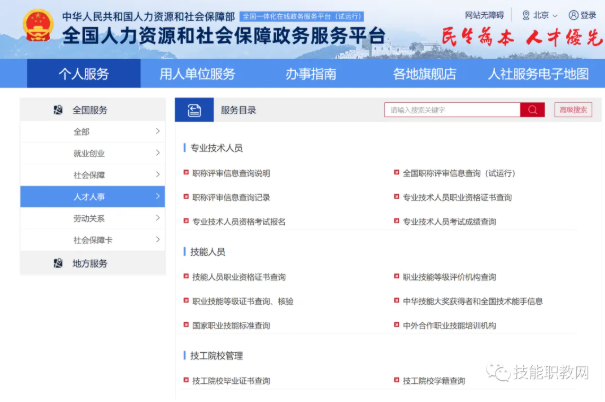The height and width of the screenshot is (402, 605).
Task: Open the 办事指南 tab
Action: pyautogui.click(x=311, y=74)
